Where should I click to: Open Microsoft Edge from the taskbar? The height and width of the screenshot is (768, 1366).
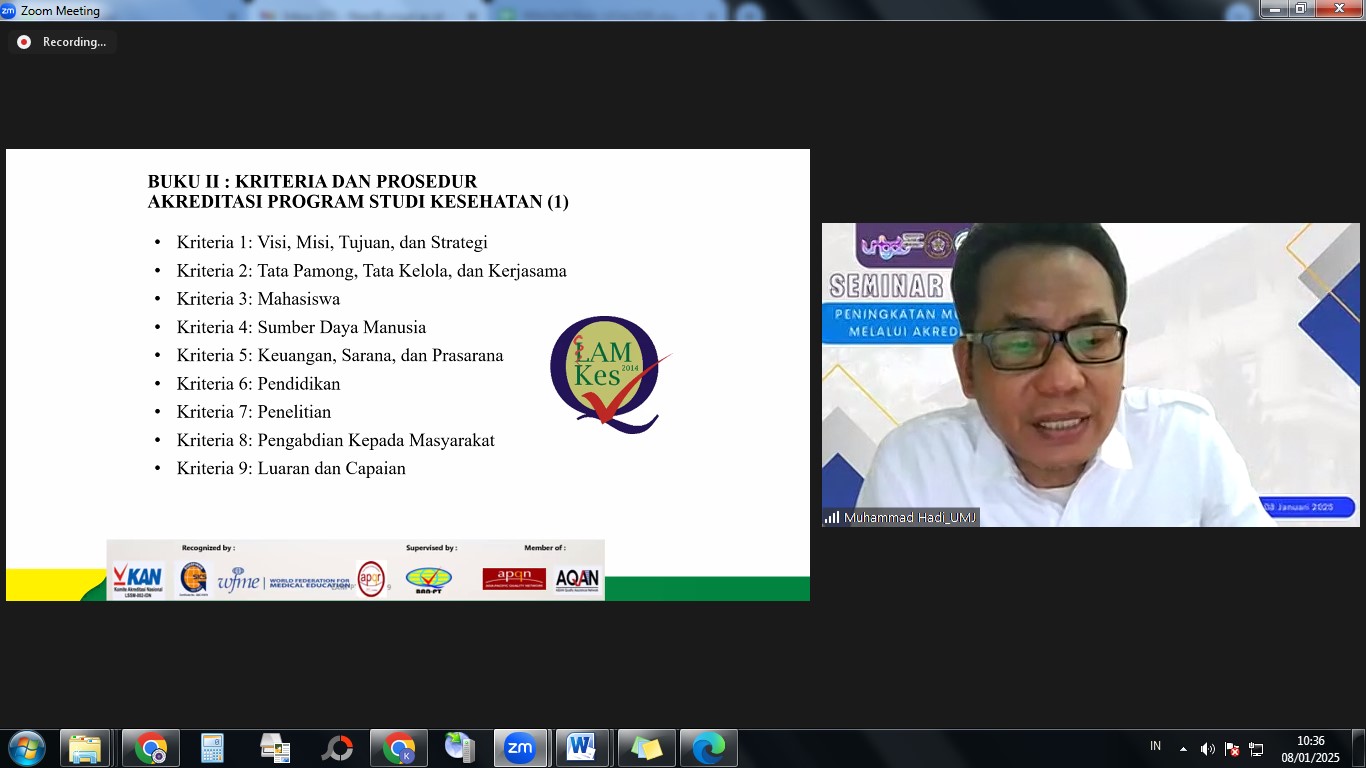click(x=708, y=748)
